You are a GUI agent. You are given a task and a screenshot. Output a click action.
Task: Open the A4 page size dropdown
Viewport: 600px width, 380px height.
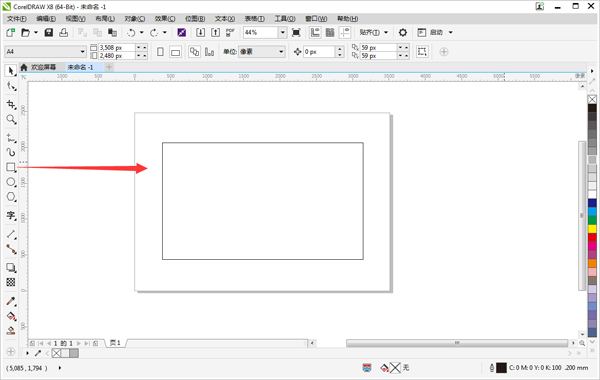[83, 52]
